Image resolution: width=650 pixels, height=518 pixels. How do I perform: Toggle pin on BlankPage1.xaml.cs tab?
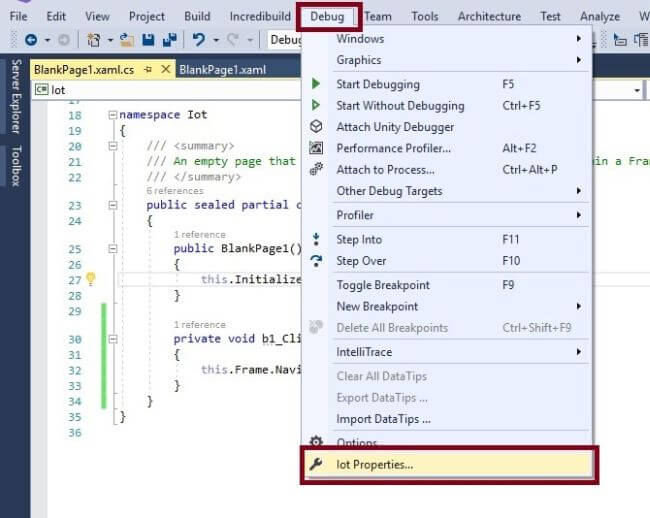point(148,70)
